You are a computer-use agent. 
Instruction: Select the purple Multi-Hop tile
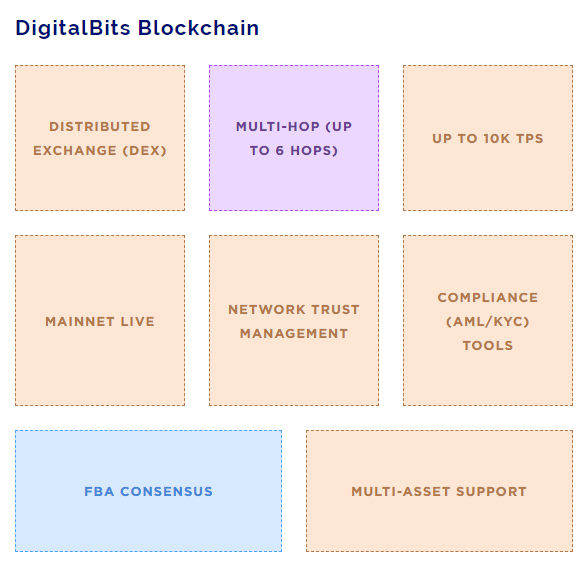coord(294,138)
